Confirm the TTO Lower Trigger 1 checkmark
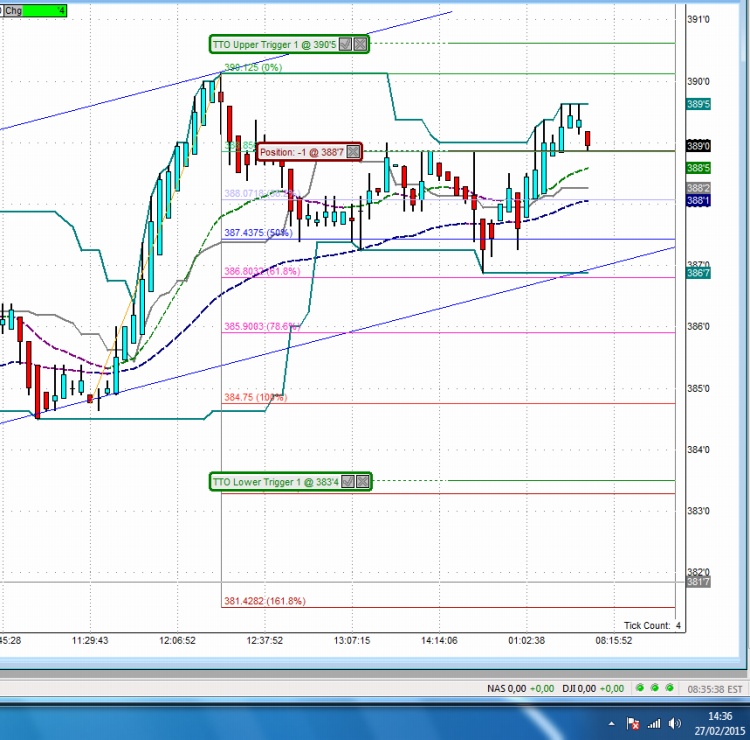This screenshot has width=750, height=740. coord(348,481)
